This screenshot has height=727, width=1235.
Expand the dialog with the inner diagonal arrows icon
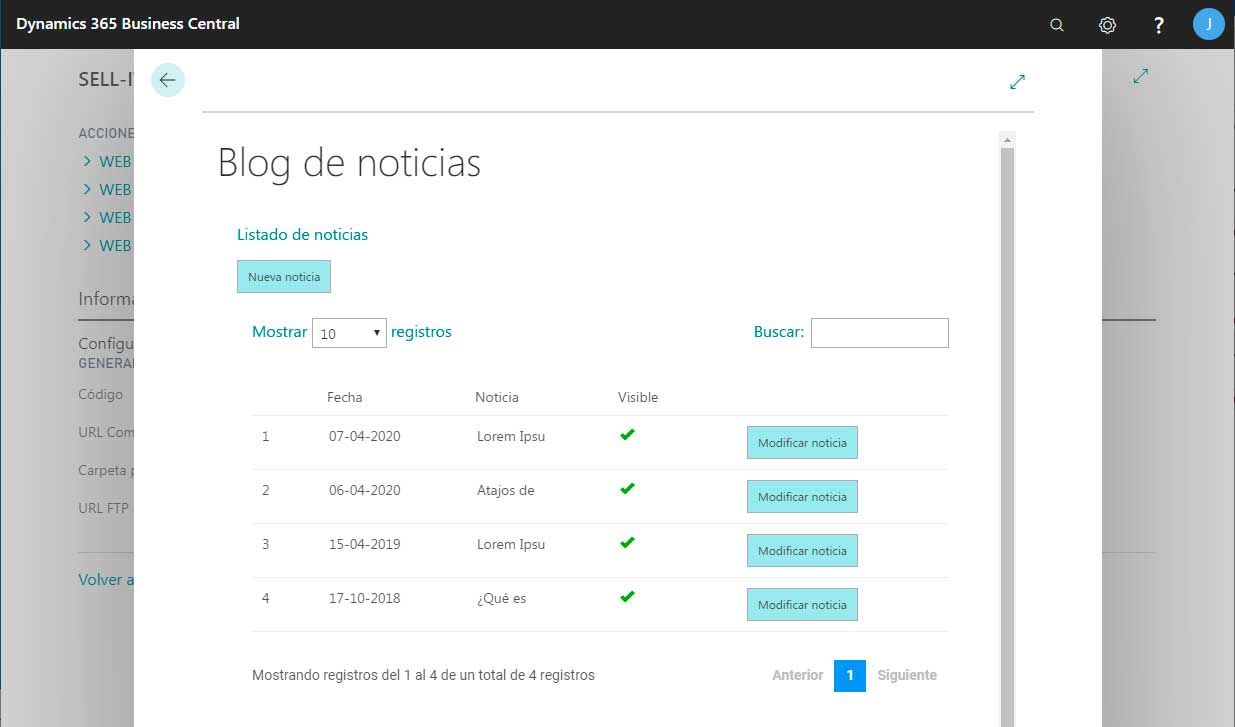point(1018,82)
